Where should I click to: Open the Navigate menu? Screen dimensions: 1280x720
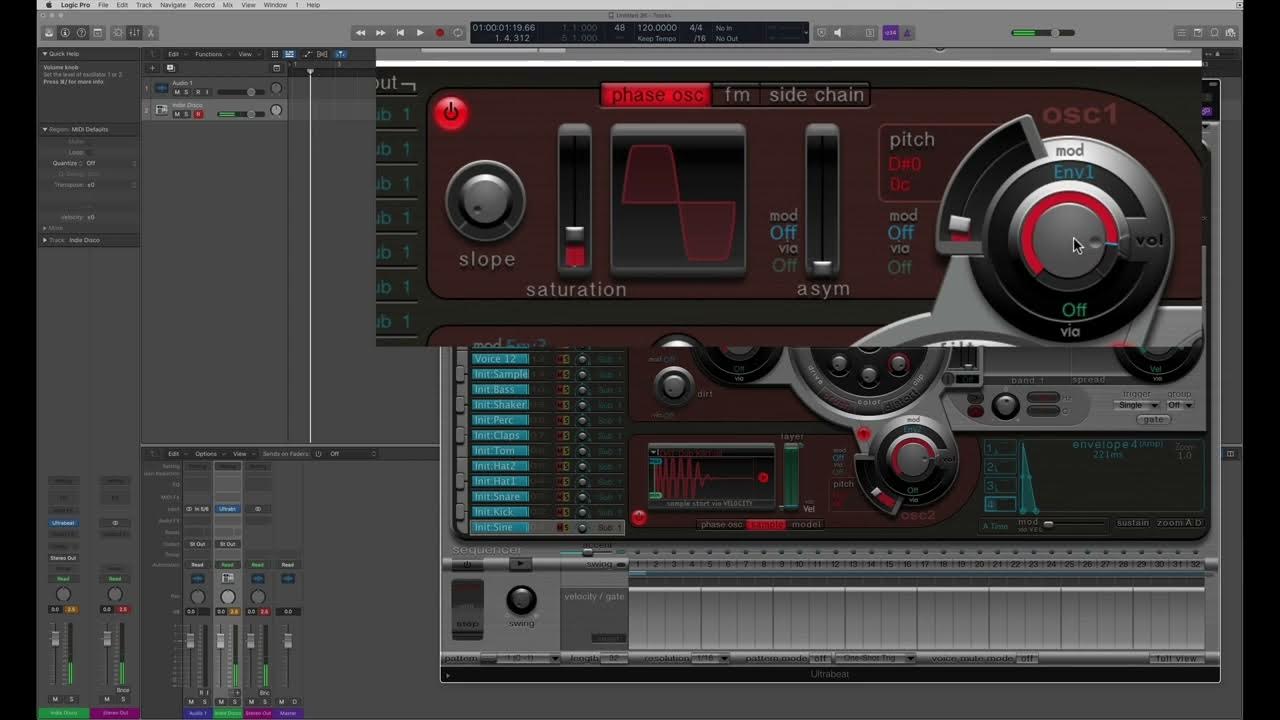tap(173, 5)
